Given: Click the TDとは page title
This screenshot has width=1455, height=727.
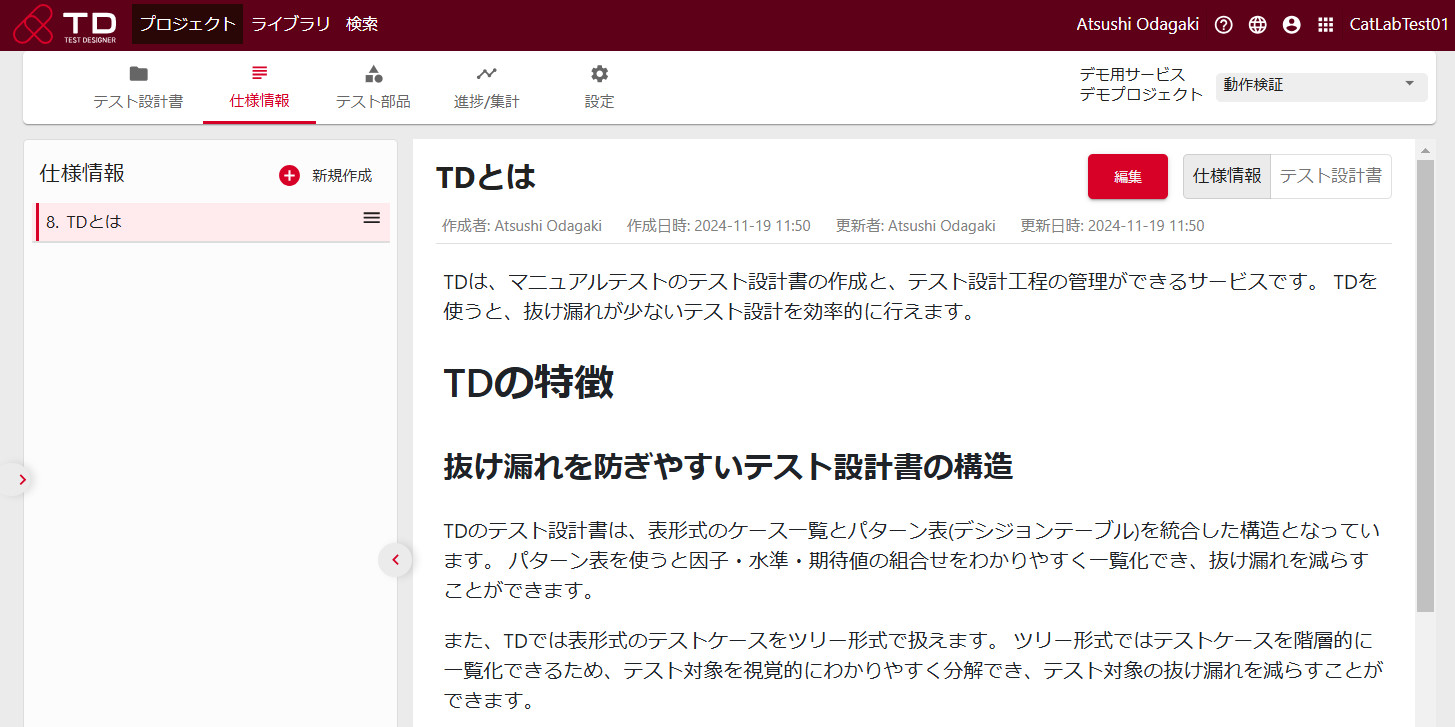Looking at the screenshot, I should [x=486, y=177].
